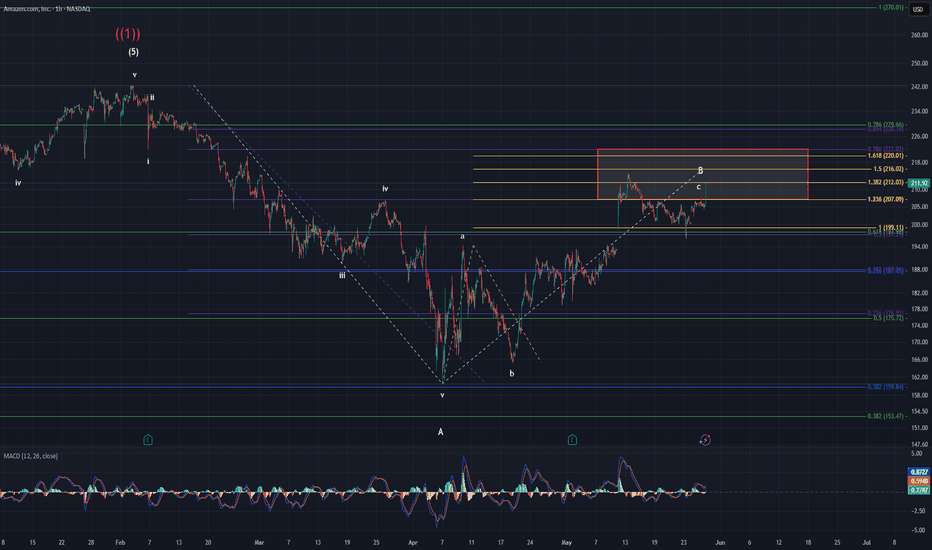Select the iv label near the late-March high
Screen dimensions: 932x550
385,188
